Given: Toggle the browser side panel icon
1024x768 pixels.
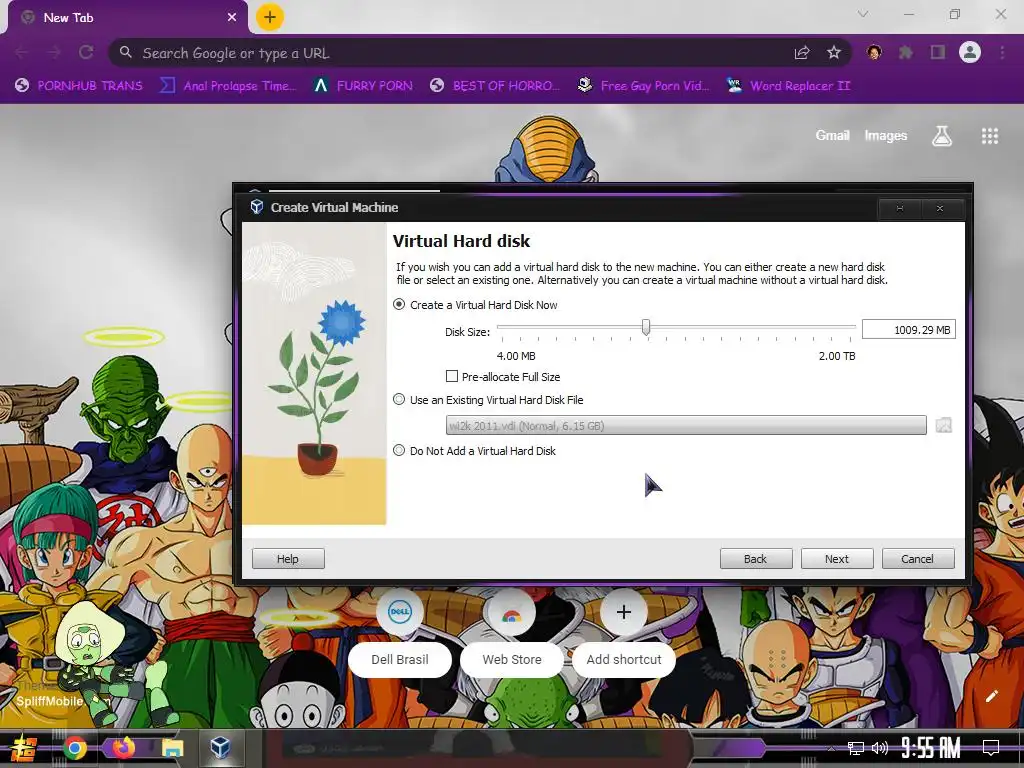Looking at the screenshot, I should click(938, 52).
